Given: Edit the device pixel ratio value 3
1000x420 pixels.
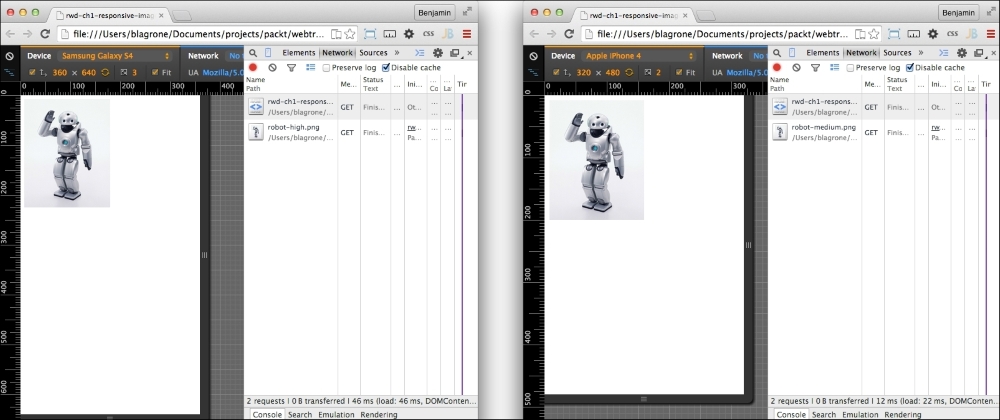Looking at the screenshot, I should click(135, 73).
